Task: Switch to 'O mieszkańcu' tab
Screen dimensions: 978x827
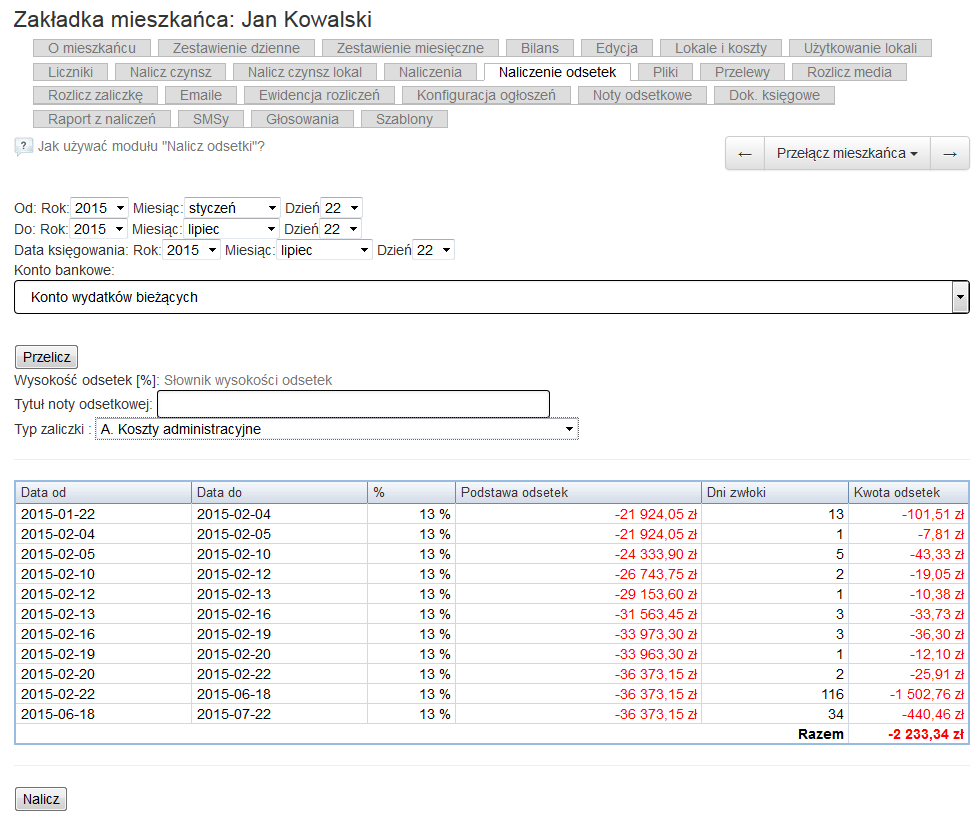Action: (x=92, y=48)
